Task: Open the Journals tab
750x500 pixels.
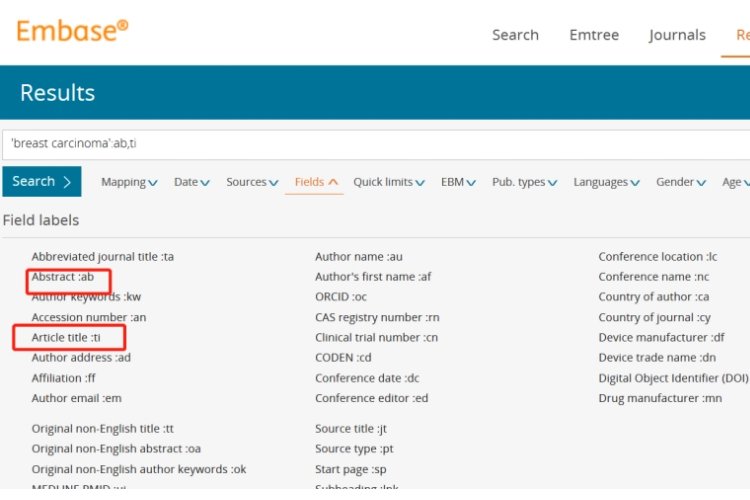Action: point(677,35)
